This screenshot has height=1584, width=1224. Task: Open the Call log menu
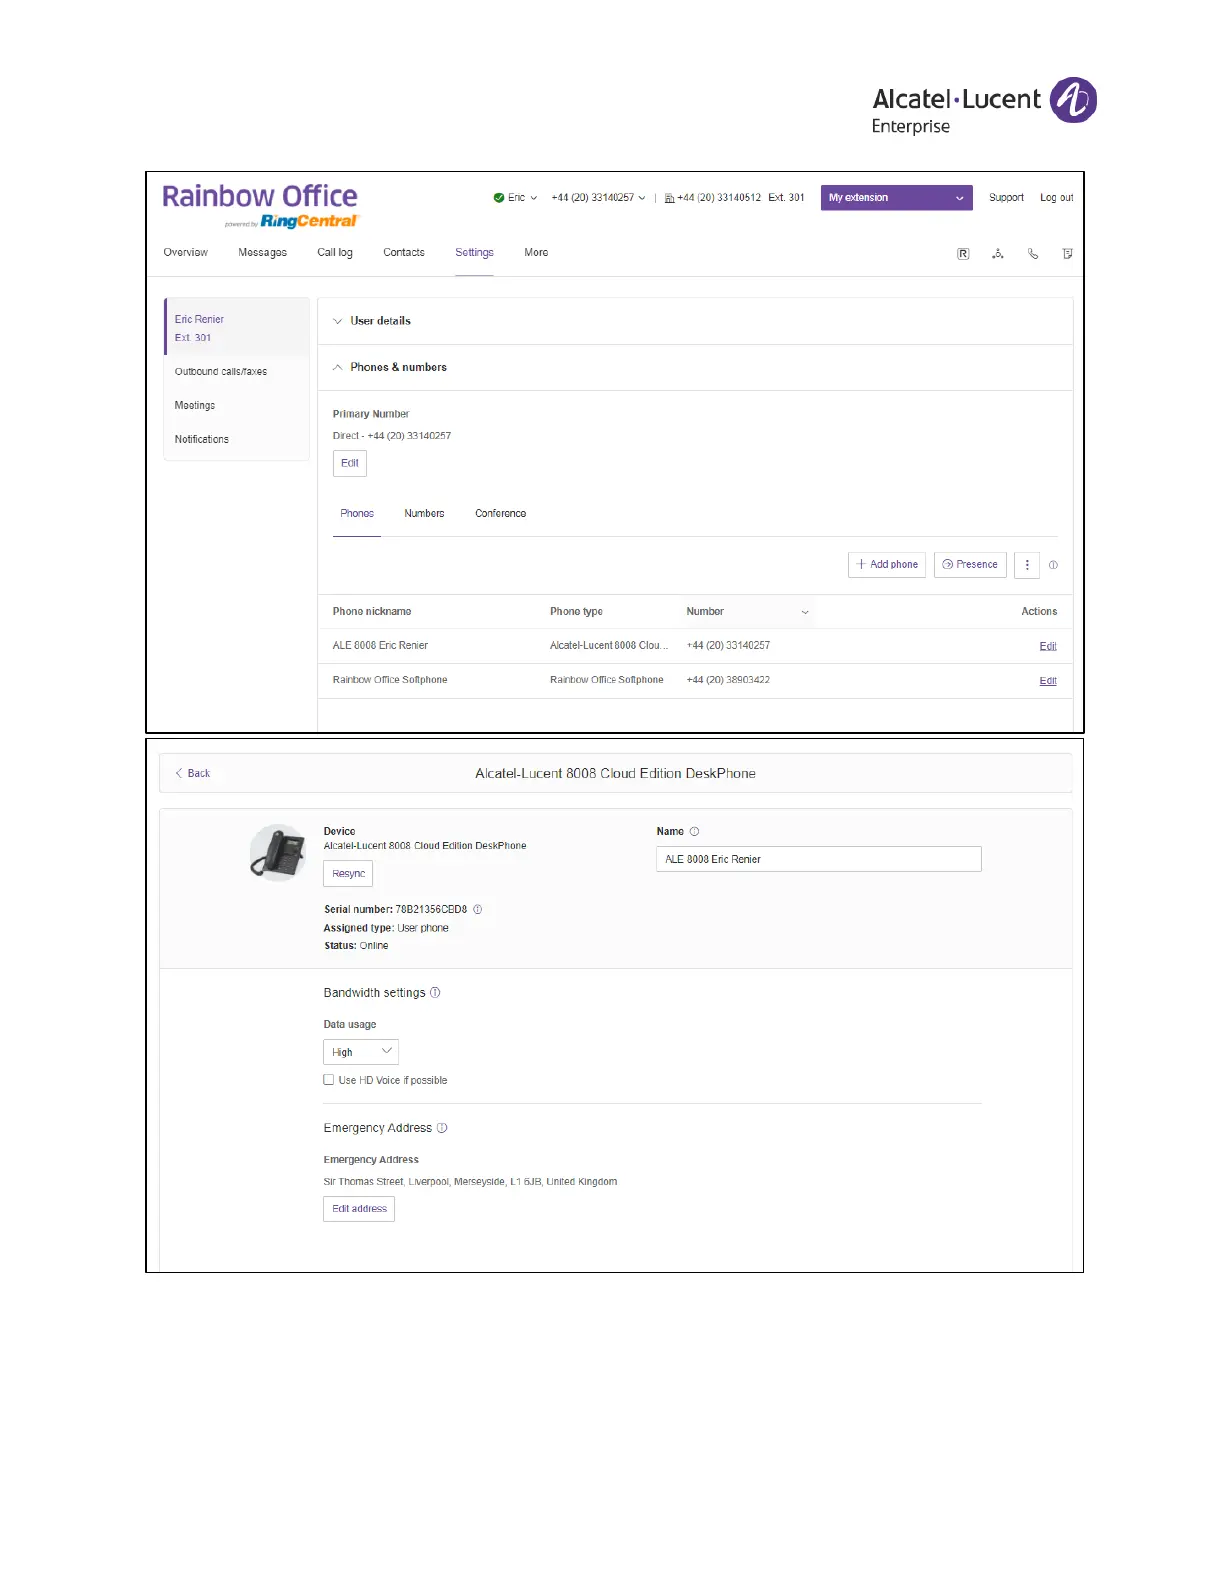point(335,253)
